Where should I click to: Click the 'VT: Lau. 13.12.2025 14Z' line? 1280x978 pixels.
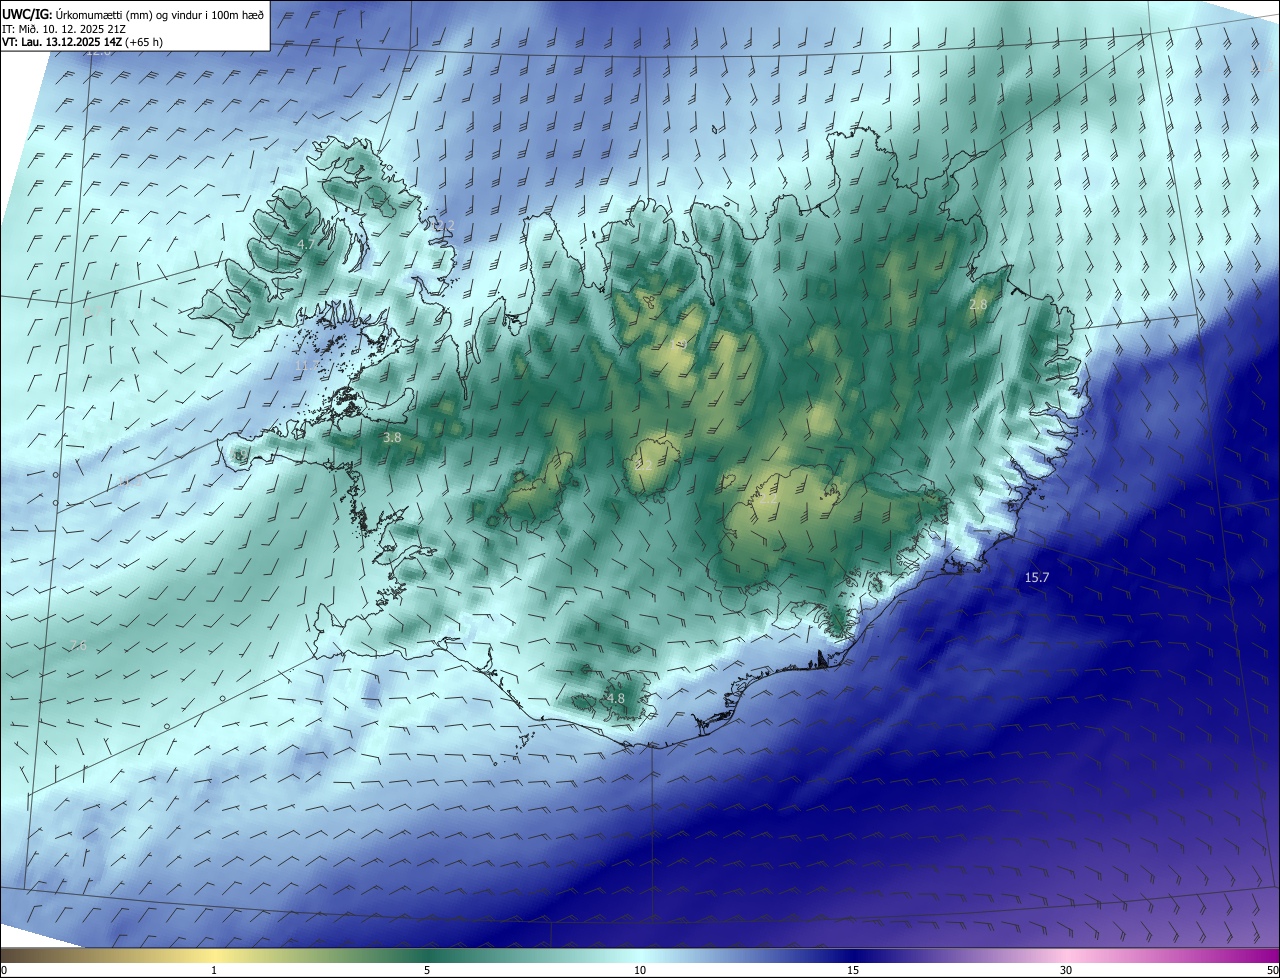(x=82, y=42)
